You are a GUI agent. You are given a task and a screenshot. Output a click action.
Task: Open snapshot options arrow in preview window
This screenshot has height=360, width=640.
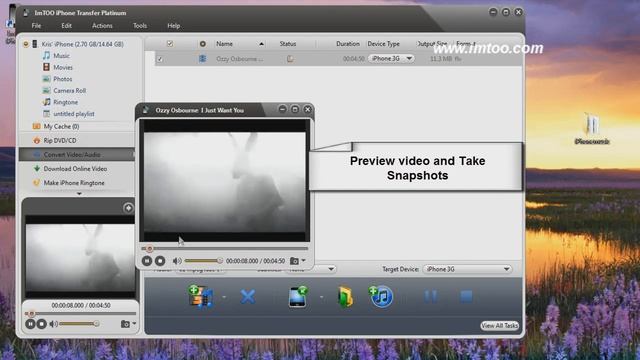[303, 261]
